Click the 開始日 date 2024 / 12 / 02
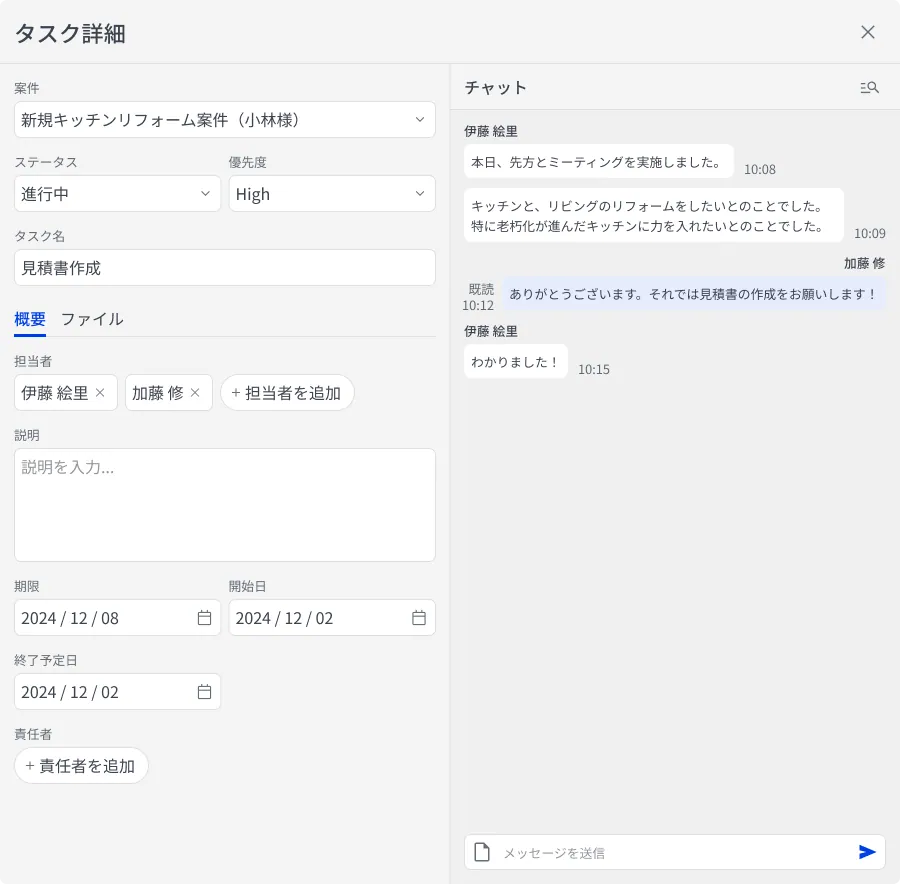The width and height of the screenshot is (900, 884). coord(284,618)
